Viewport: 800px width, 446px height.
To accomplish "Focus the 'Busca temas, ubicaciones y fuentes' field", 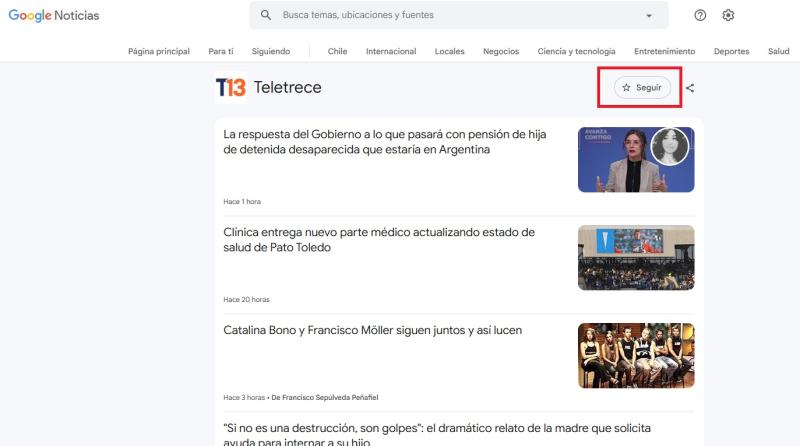I will pyautogui.click(x=459, y=15).
